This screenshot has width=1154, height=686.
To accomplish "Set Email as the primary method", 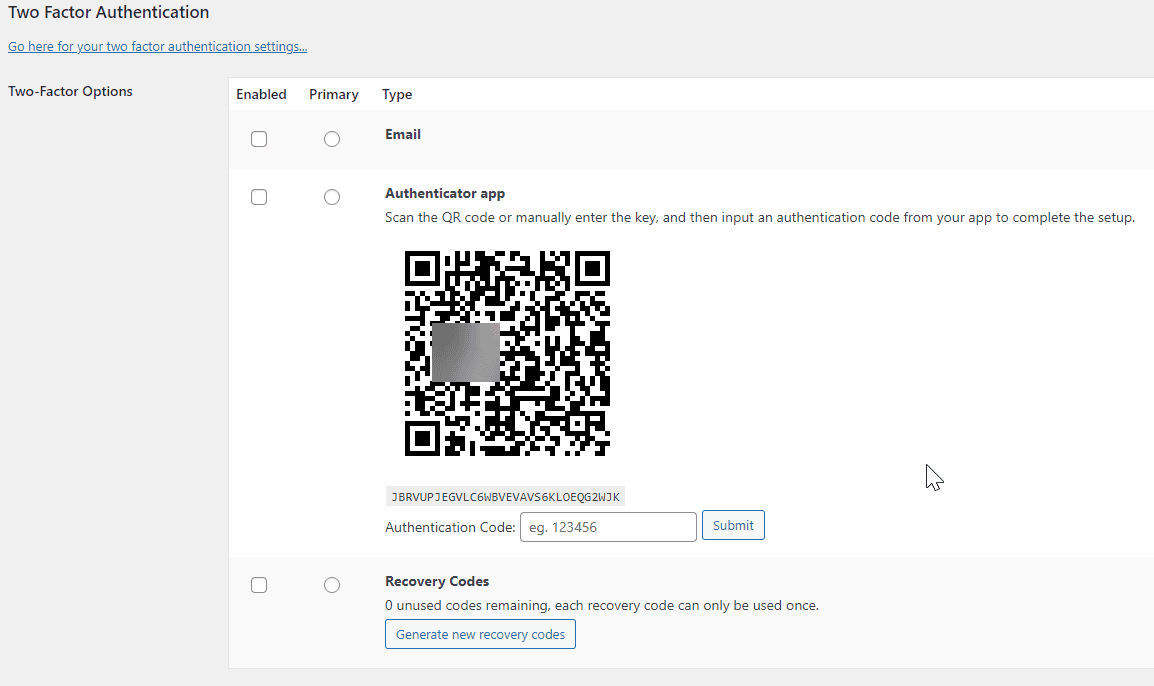I will [x=332, y=139].
